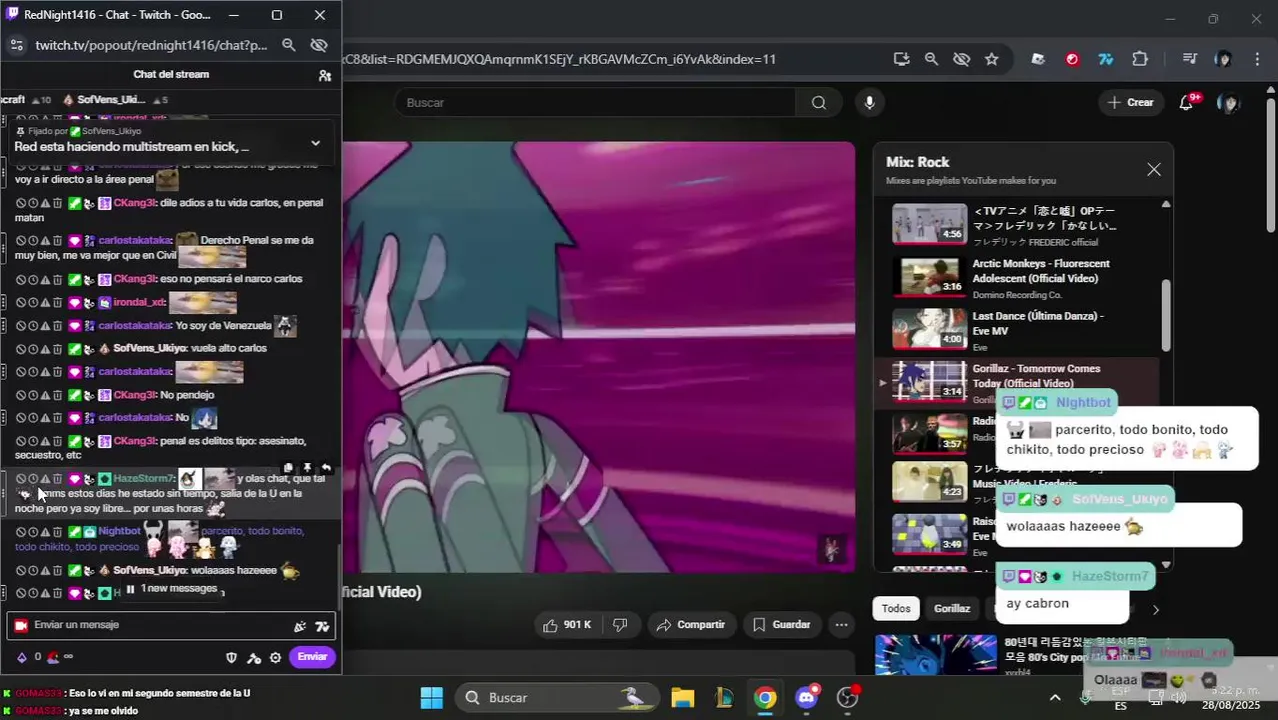Delete HazeStorm7's message with trash icon
The height and width of the screenshot is (720, 1278).
click(57, 479)
